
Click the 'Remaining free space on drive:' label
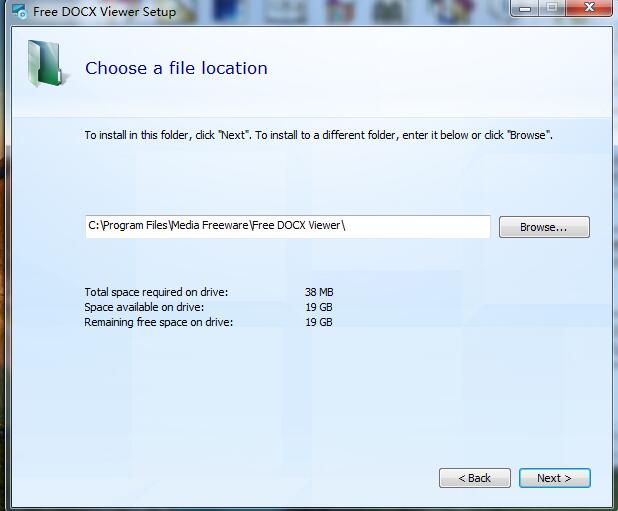[x=158, y=322]
